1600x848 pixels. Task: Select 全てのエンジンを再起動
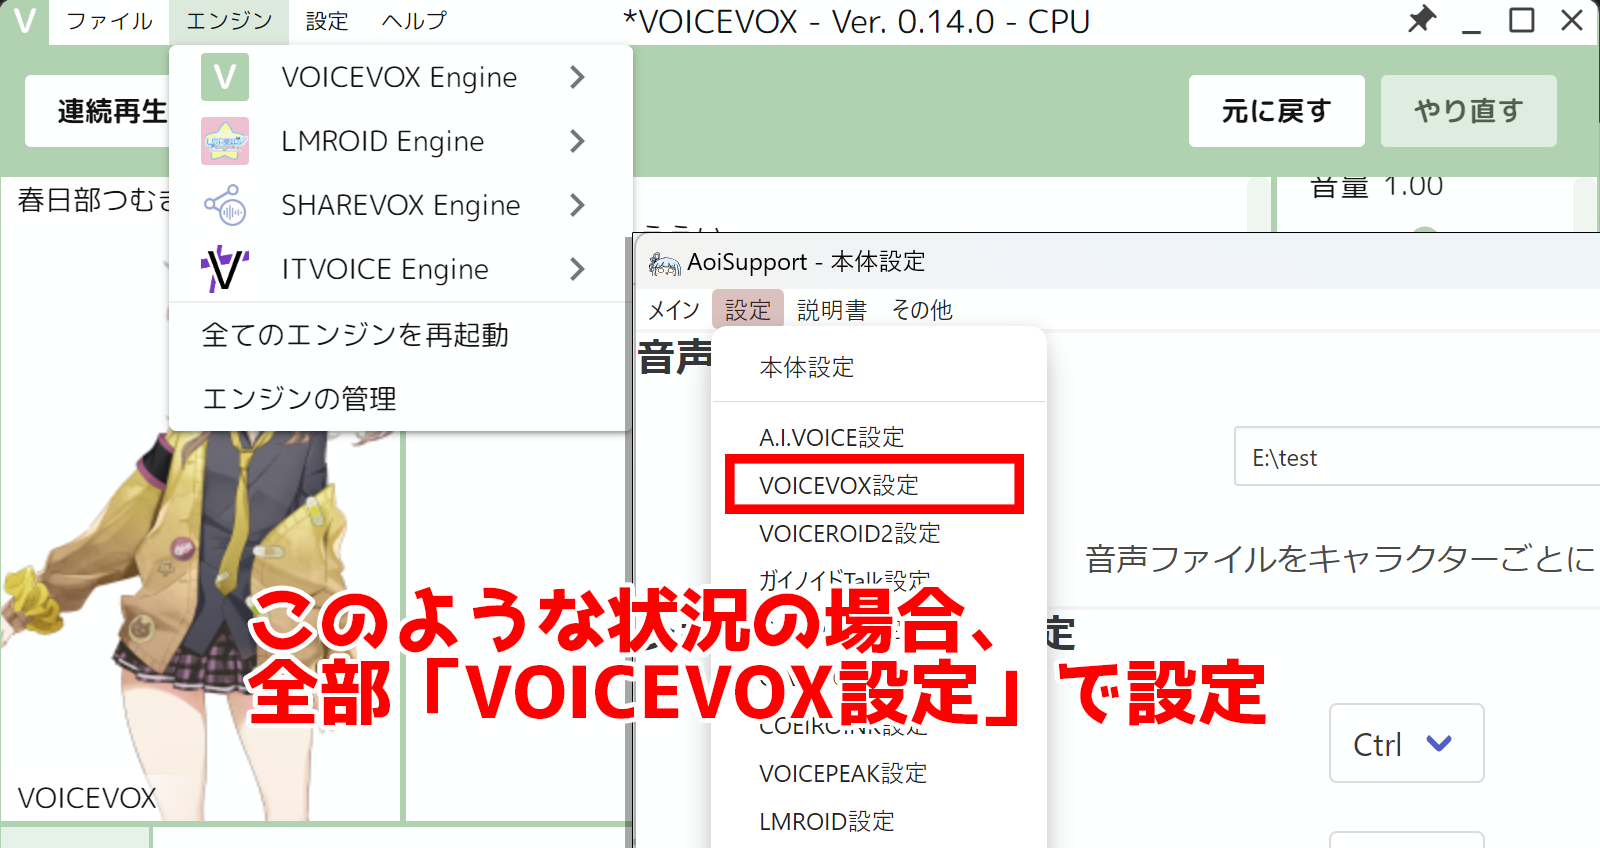[401, 335]
